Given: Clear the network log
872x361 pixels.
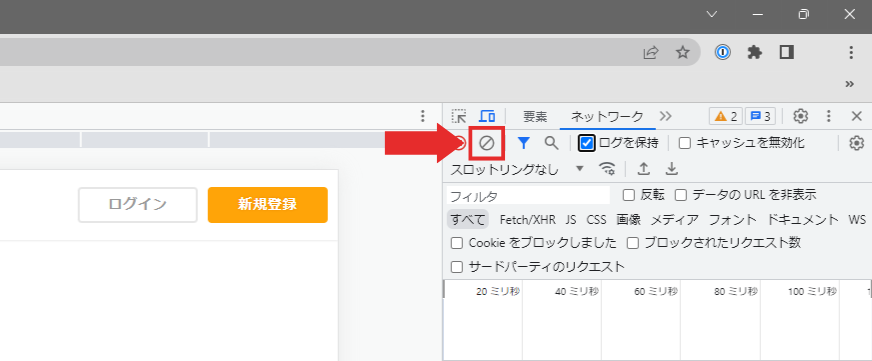Looking at the screenshot, I should pyautogui.click(x=487, y=144).
